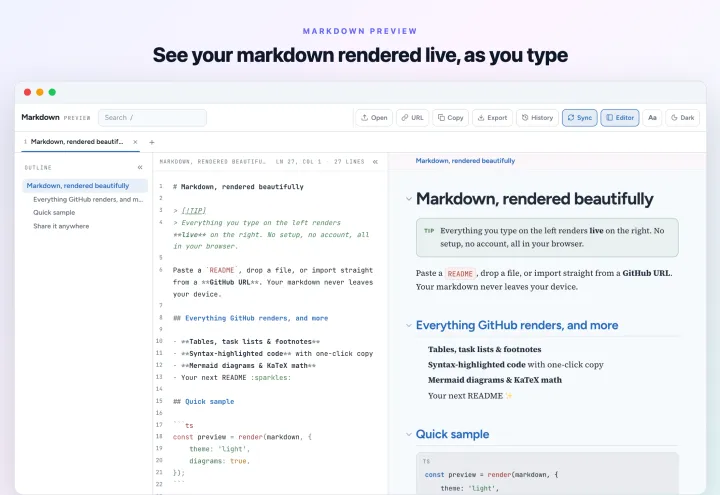Viewport: 720px width, 495px height.
Task: Toggle the Editor pane
Action: tap(619, 118)
